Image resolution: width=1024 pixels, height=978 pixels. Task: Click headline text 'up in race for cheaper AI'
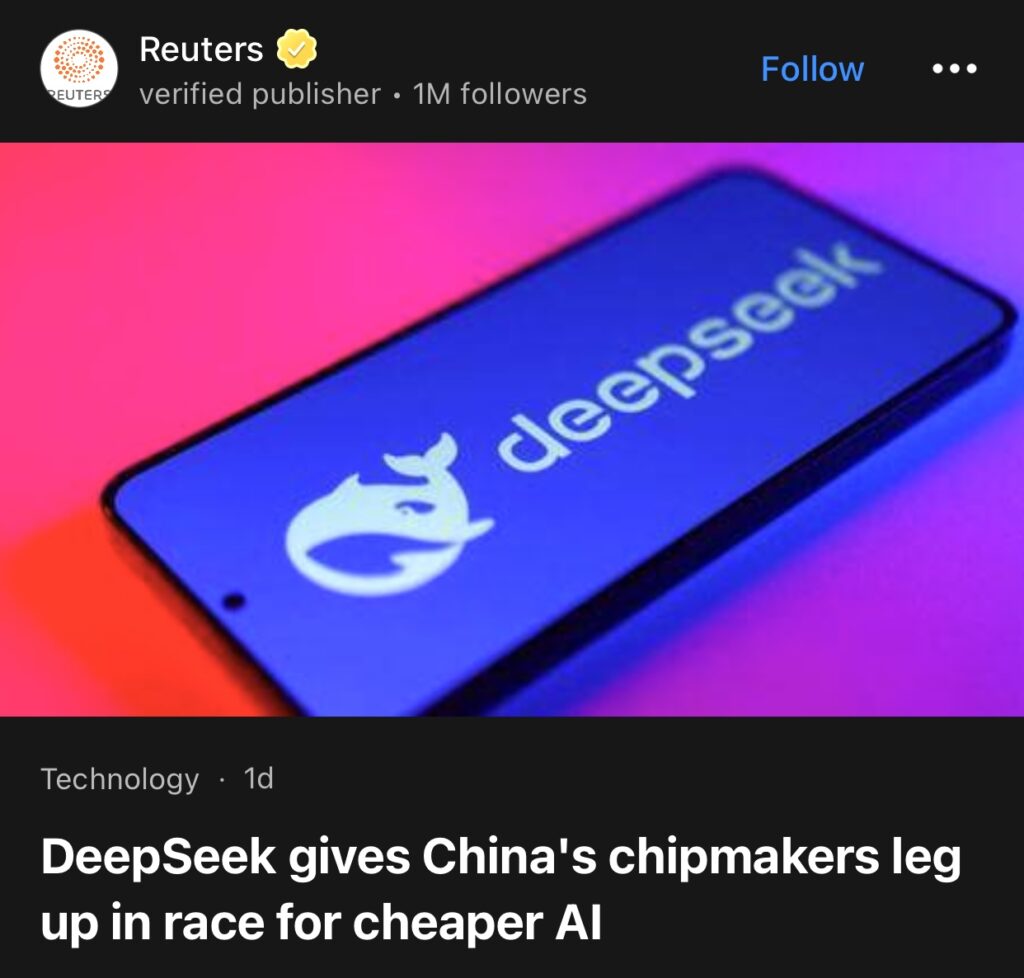click(321, 923)
